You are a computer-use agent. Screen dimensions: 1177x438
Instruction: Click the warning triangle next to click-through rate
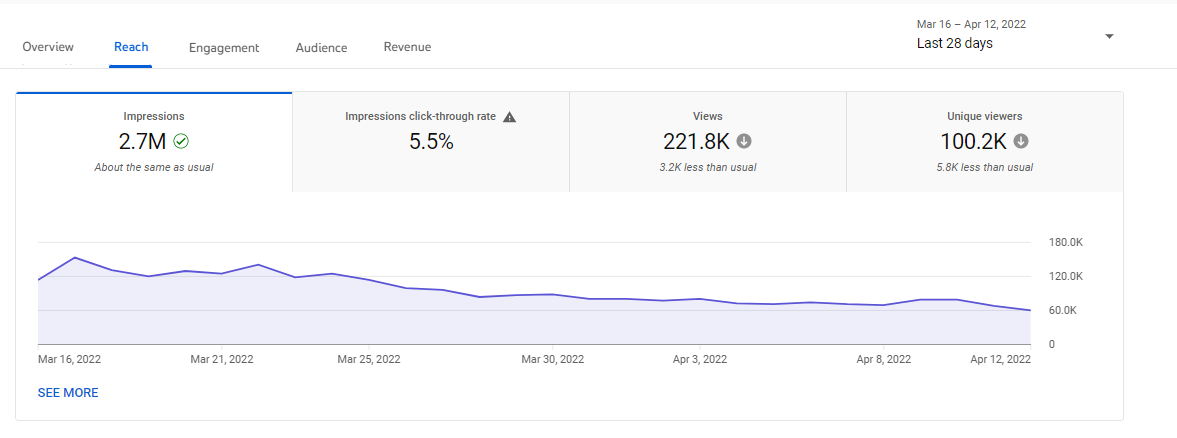pos(509,117)
